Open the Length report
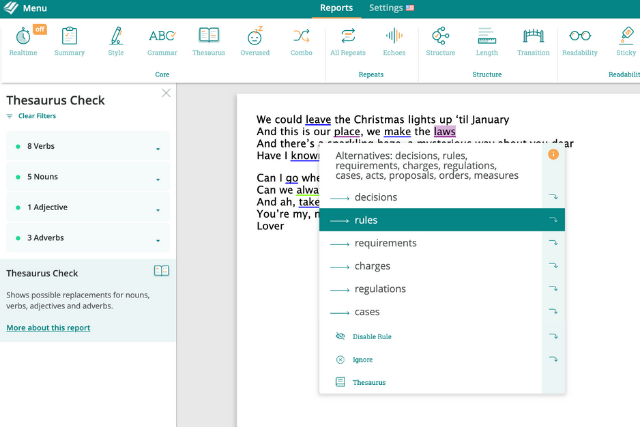 (x=487, y=41)
